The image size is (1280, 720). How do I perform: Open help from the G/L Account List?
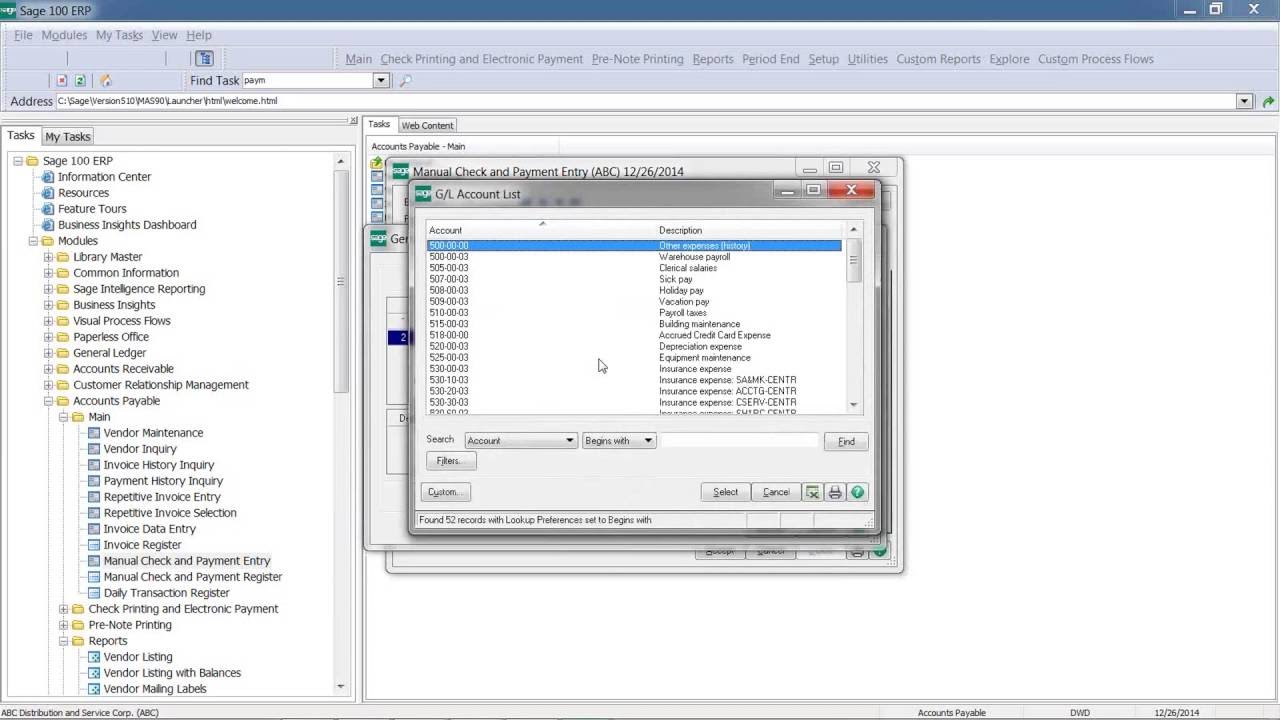857,491
